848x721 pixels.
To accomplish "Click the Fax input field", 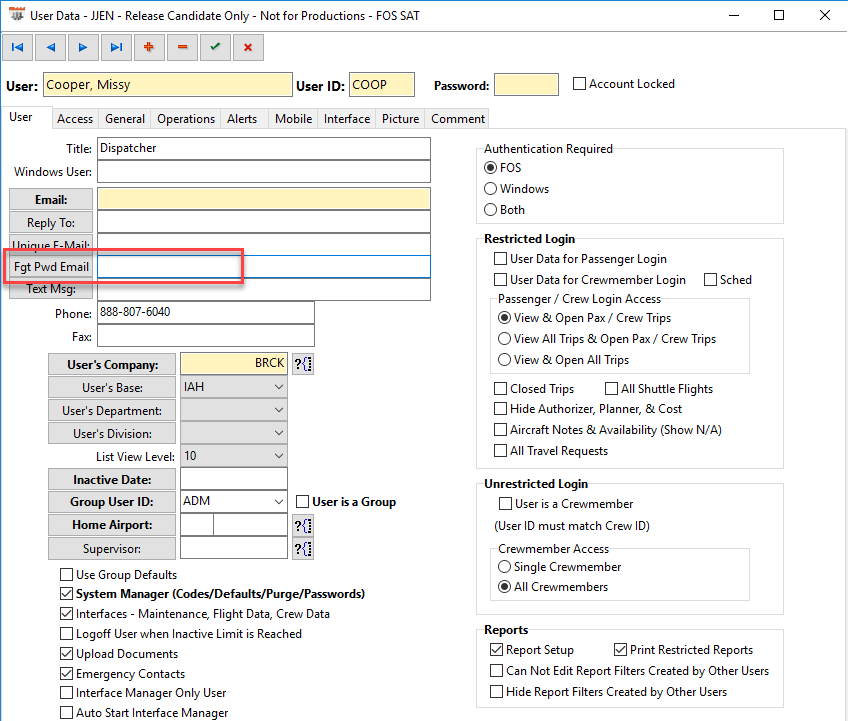I will tap(206, 335).
